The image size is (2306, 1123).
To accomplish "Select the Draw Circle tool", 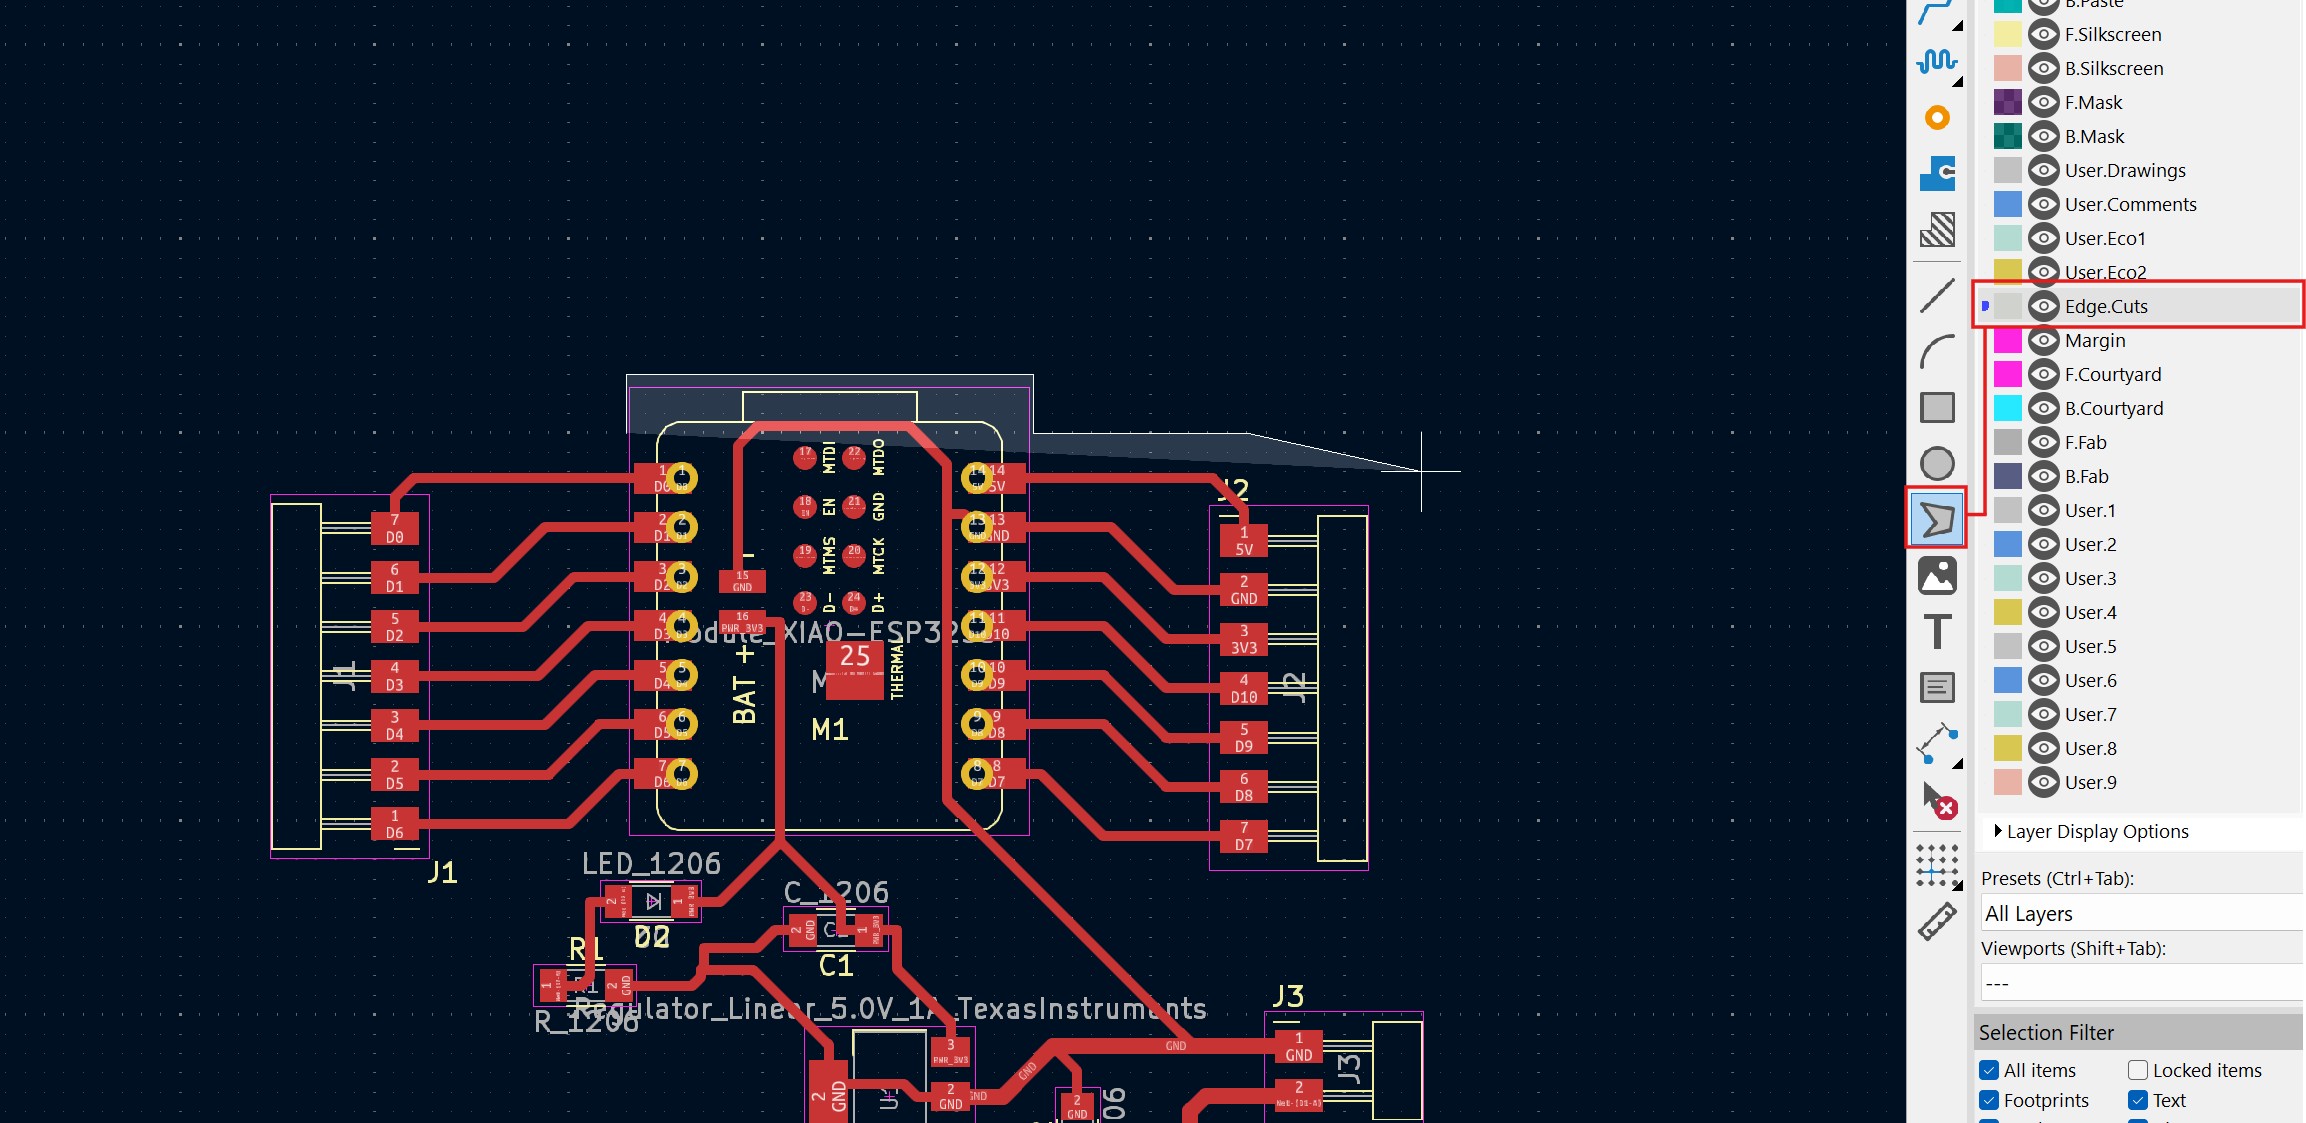I will [x=1937, y=464].
